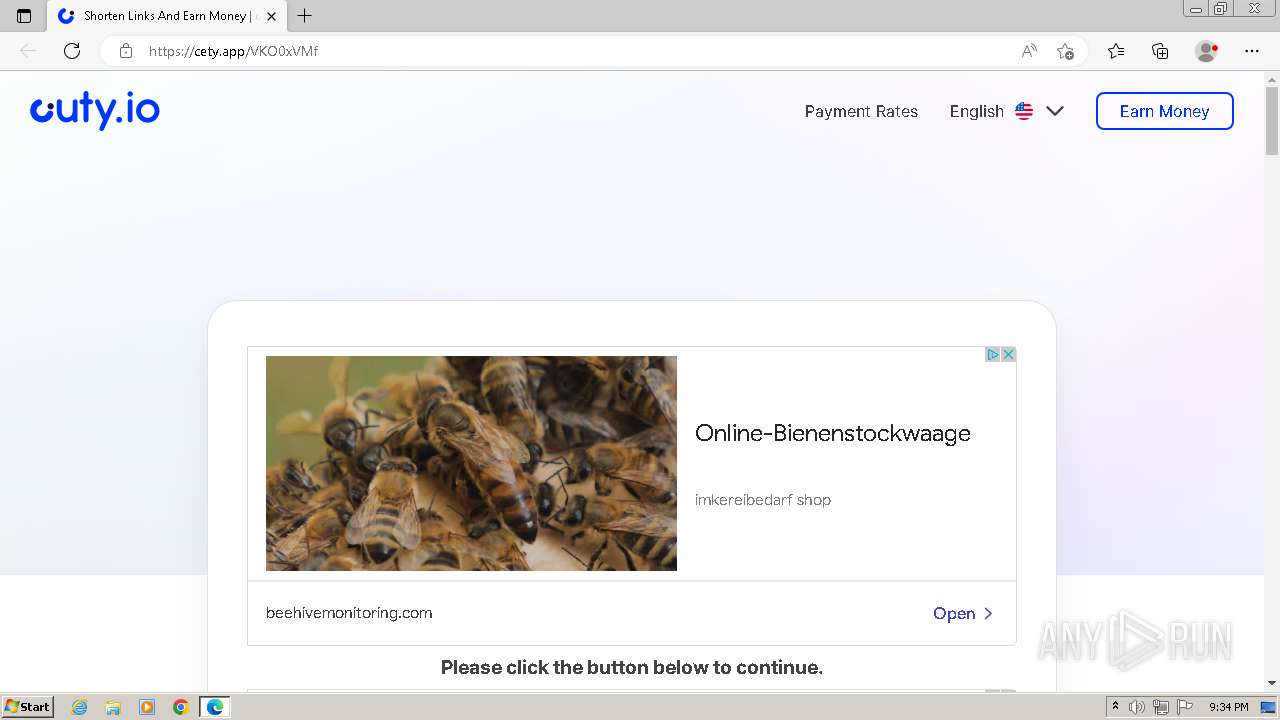The height and width of the screenshot is (720, 1280).
Task: Click the US flag language icon
Action: point(1024,111)
